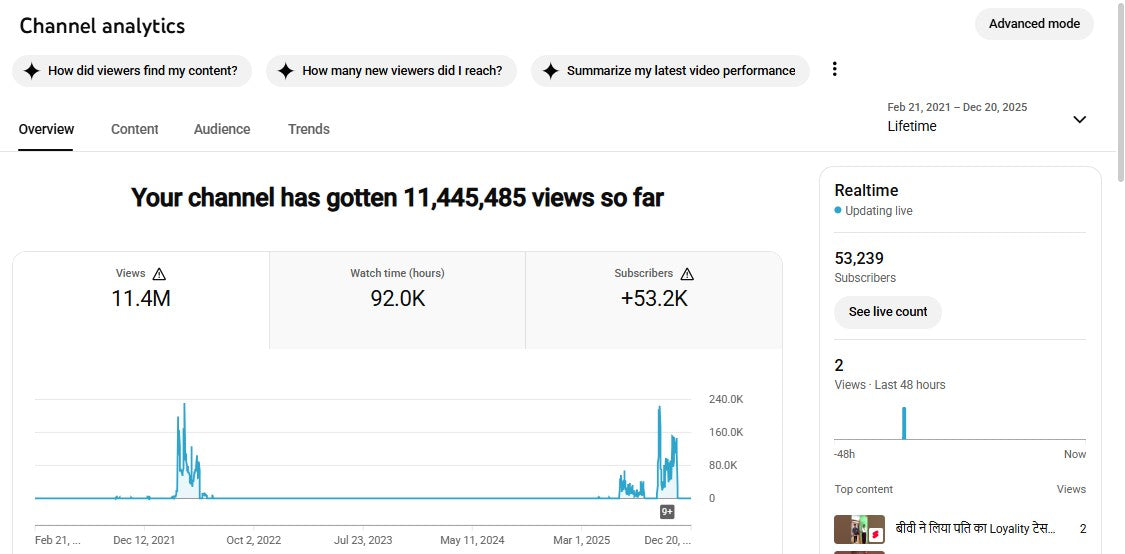The width and height of the screenshot is (1125, 554).
Task: Switch to the Content tab
Action: point(135,129)
